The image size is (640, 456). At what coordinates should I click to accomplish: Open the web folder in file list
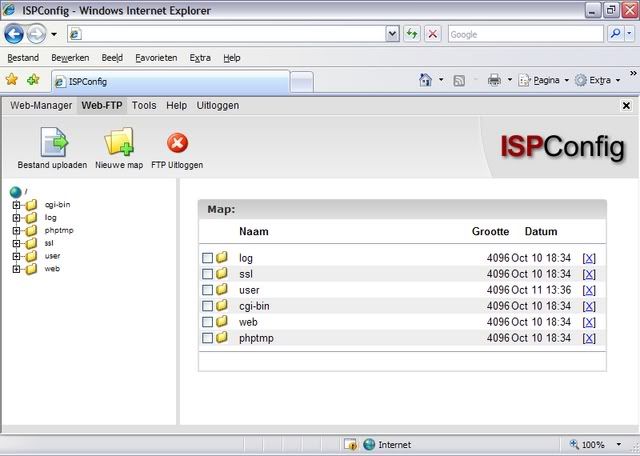248,322
